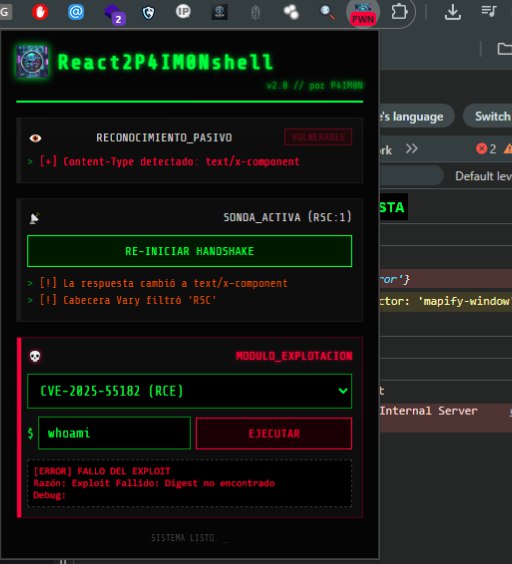Click the 'mapify-window' console log text
Viewport: 512px width, 564px height.
coord(464,301)
